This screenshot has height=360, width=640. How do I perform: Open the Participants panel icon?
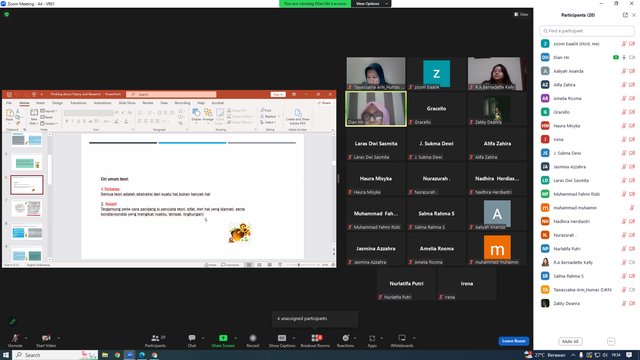(156, 340)
